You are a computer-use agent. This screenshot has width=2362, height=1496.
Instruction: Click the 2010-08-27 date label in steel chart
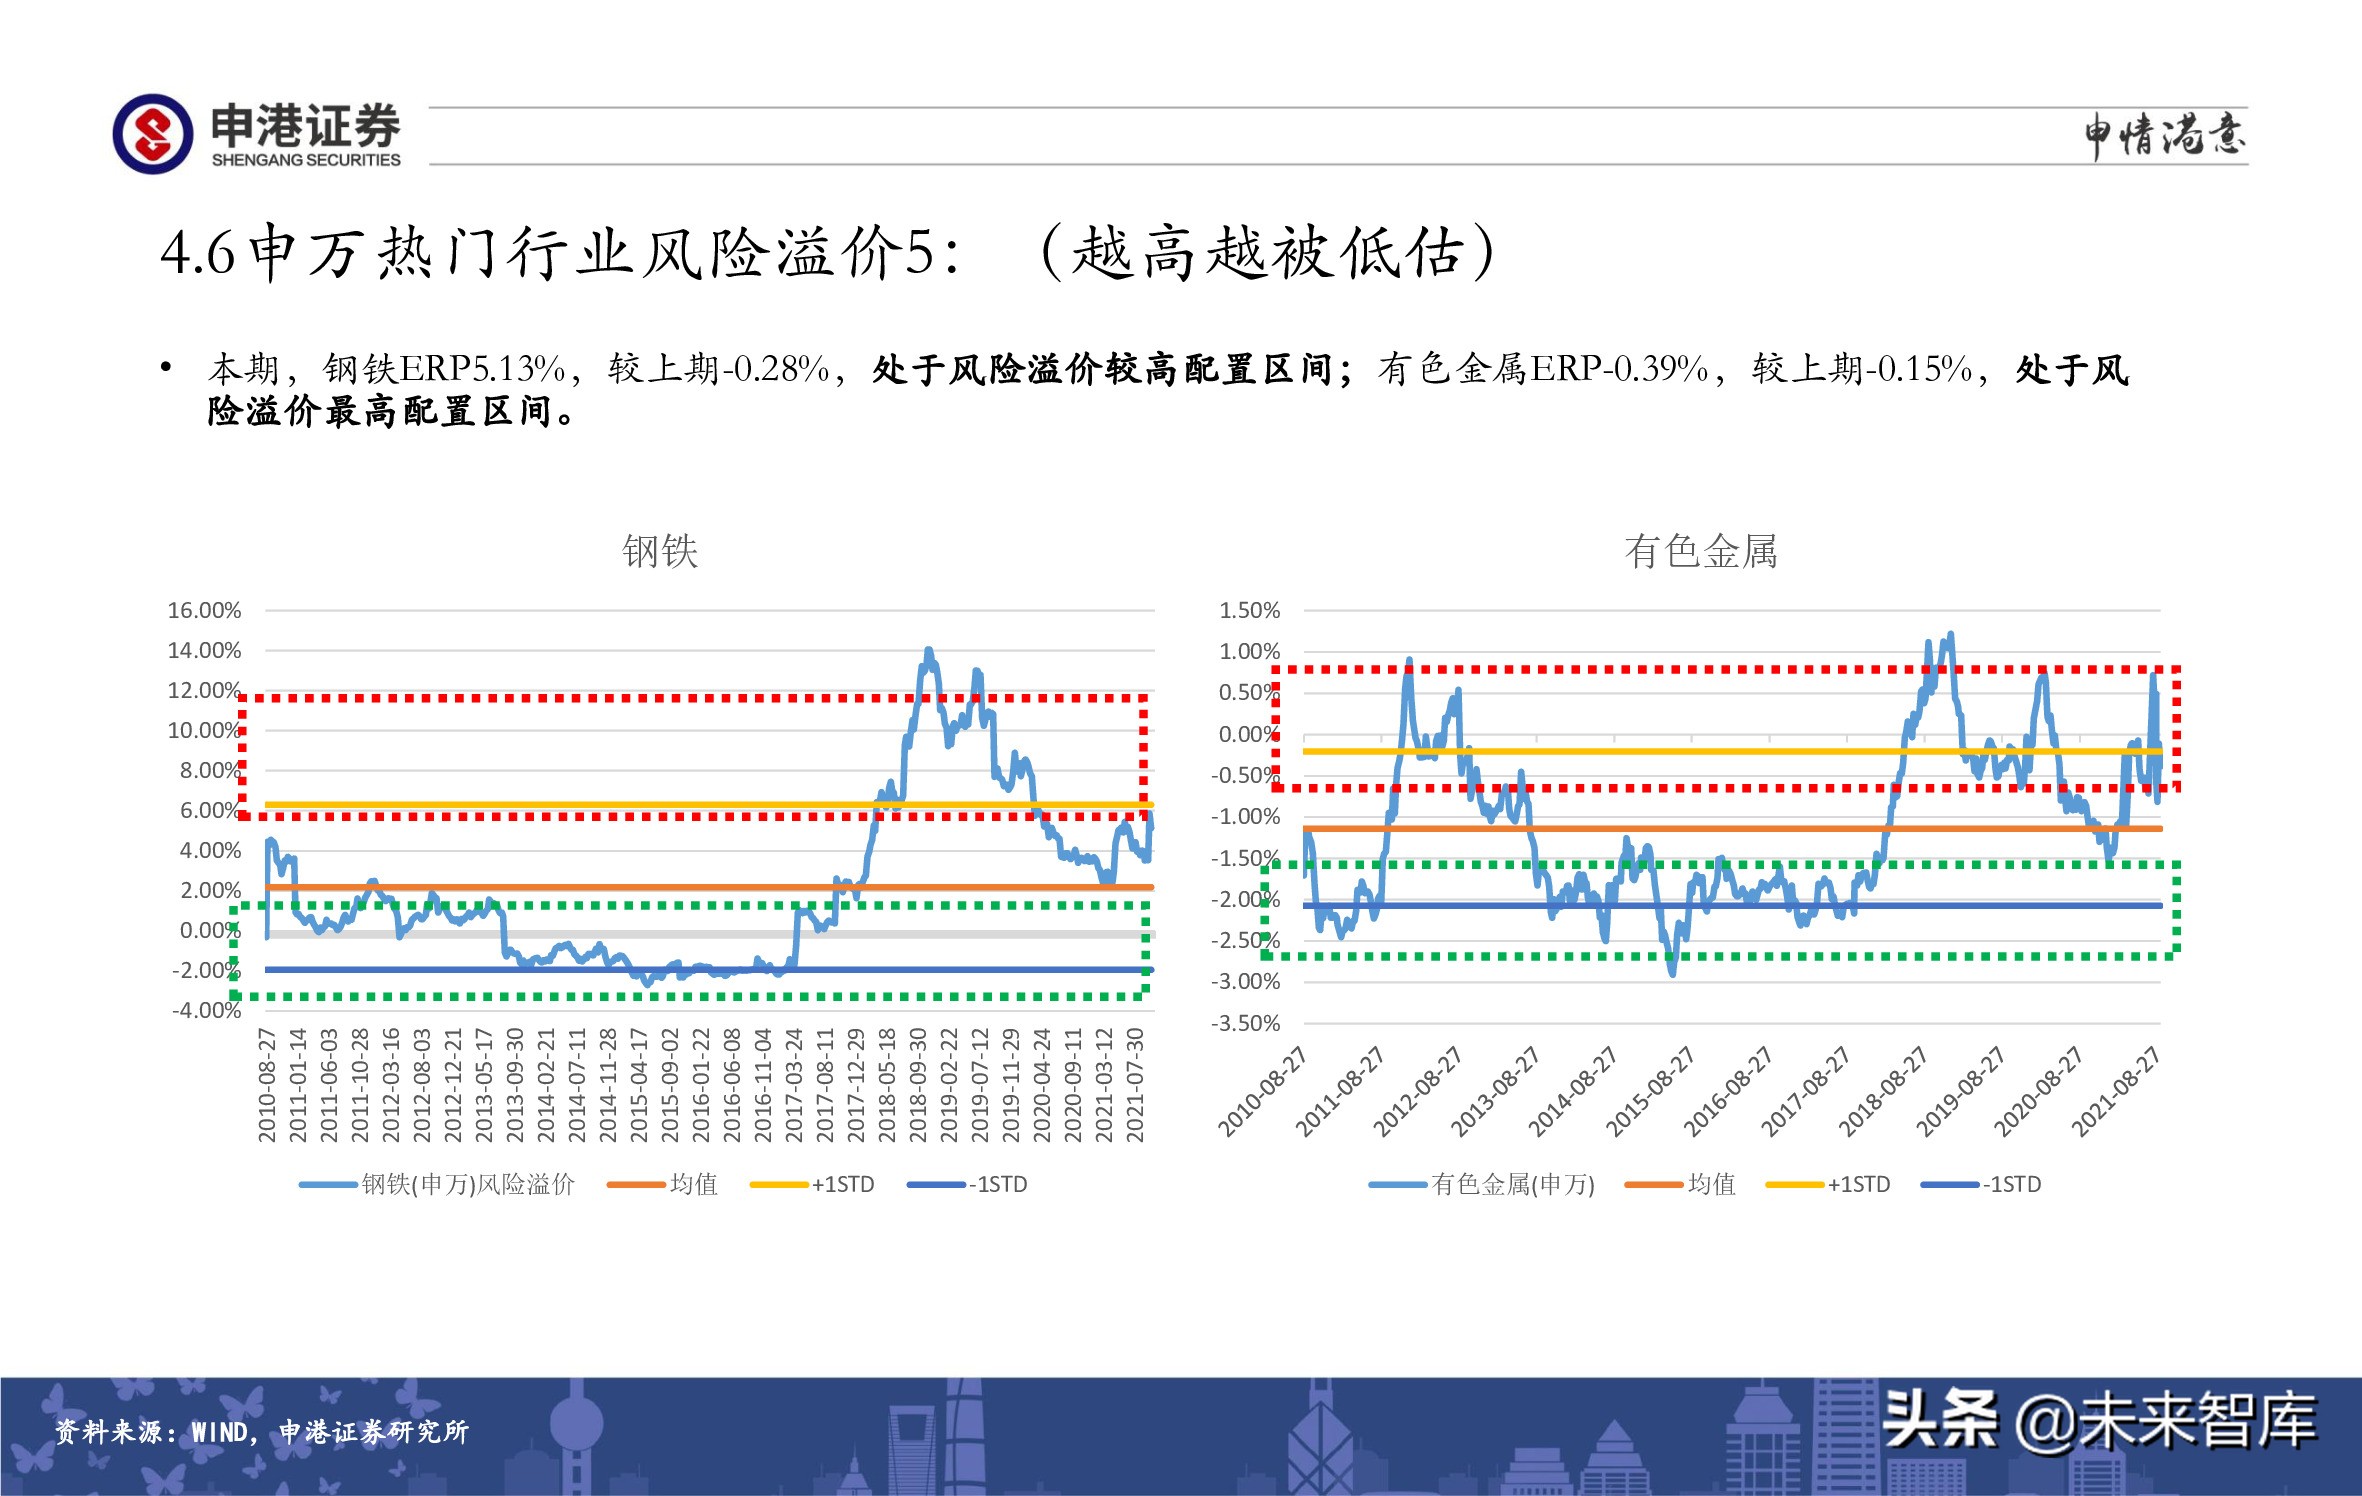[x=266, y=1085]
